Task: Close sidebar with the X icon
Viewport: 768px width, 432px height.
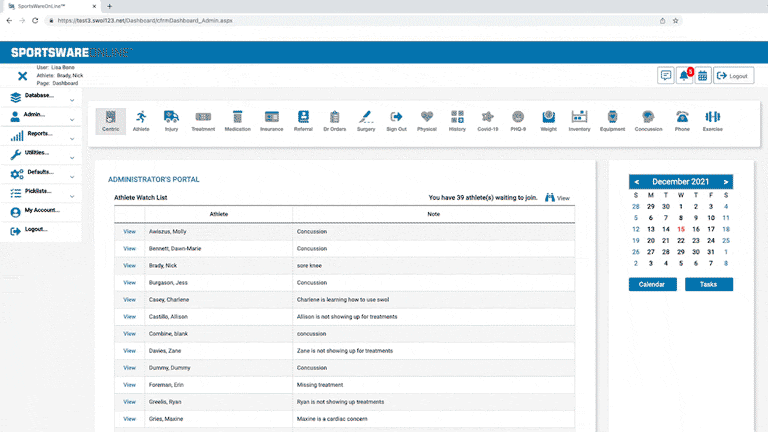Action: coord(23,76)
